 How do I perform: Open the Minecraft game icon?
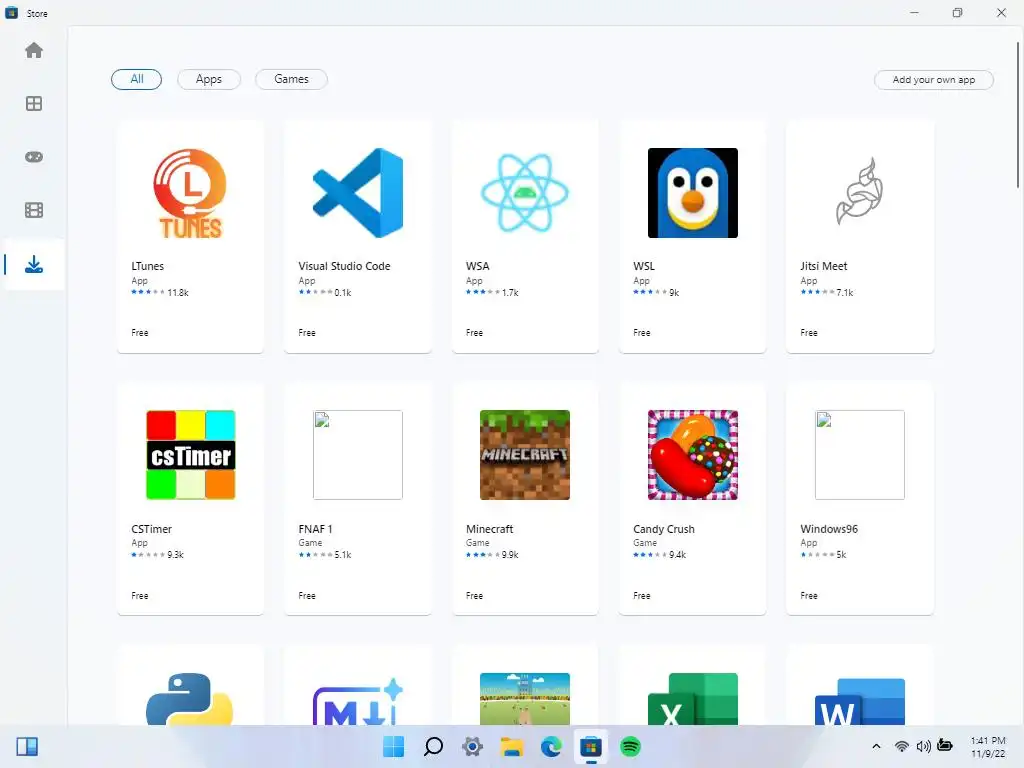[525, 455]
